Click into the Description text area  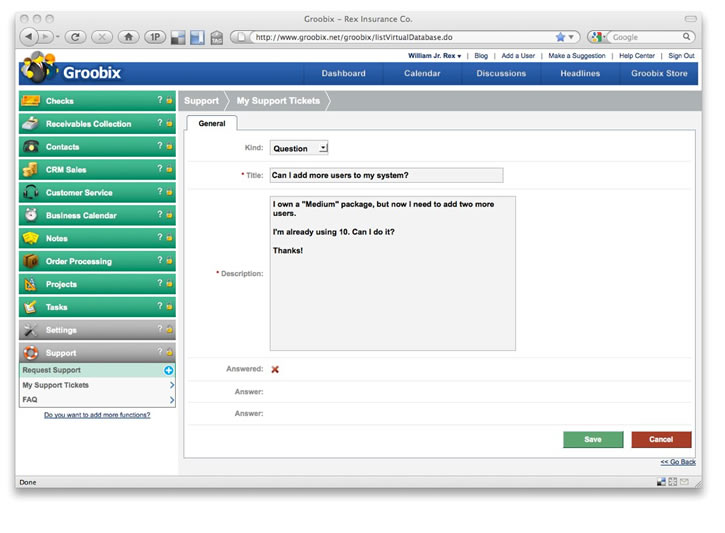pyautogui.click(x=393, y=273)
